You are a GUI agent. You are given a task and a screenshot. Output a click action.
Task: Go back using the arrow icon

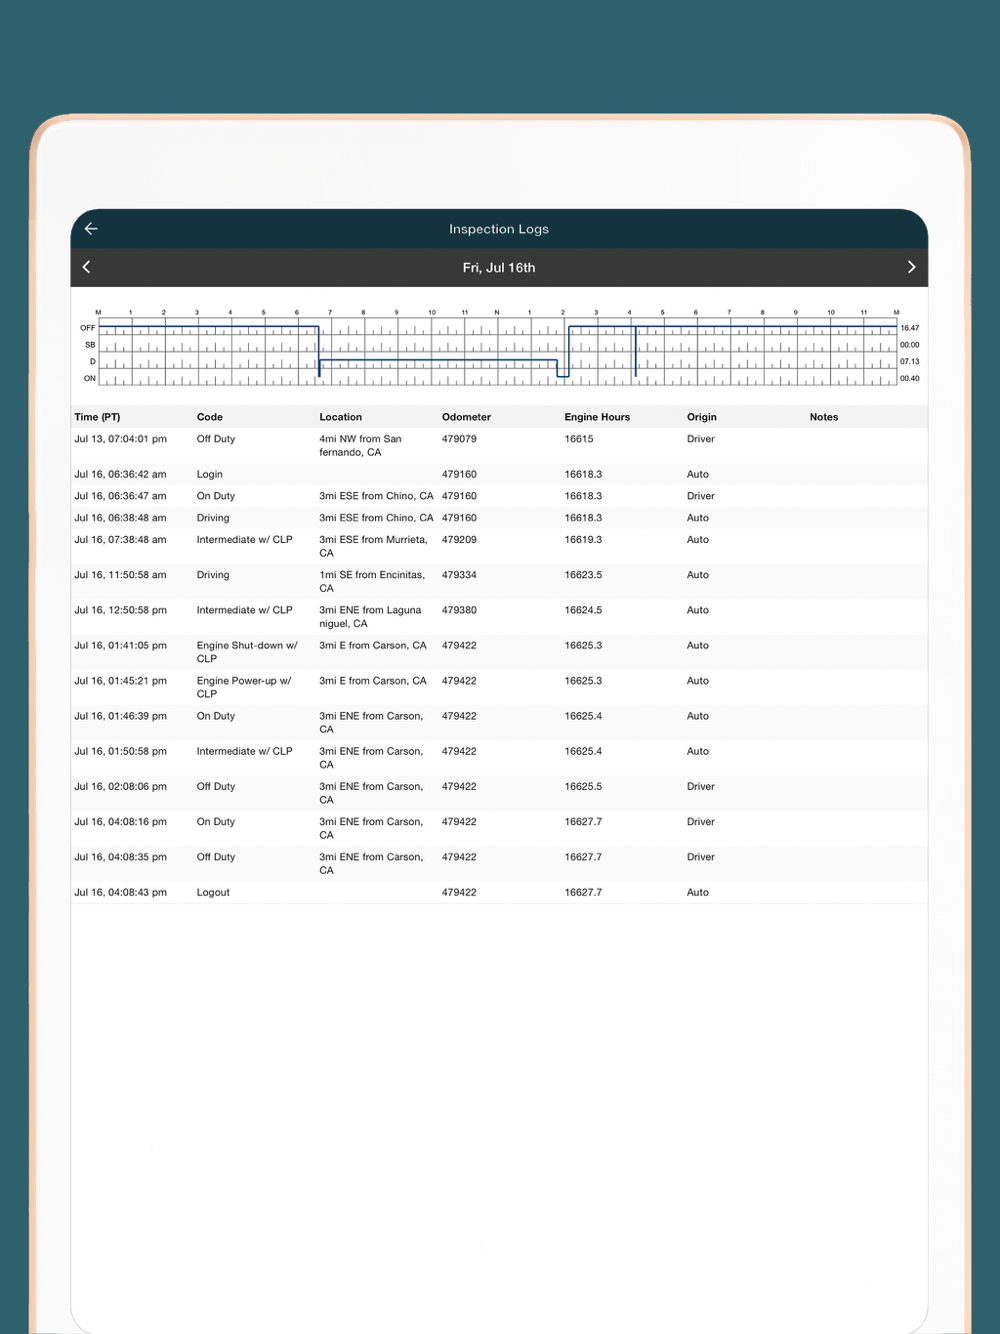coord(91,229)
